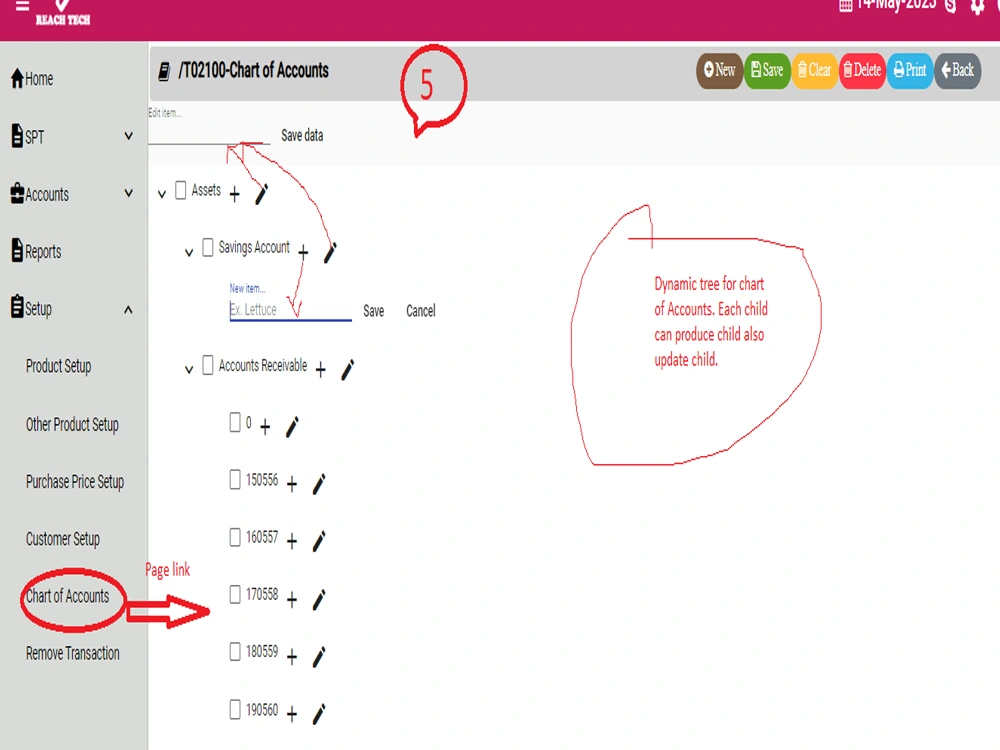The height and width of the screenshot is (750, 1000).
Task: Click the Accounts briefcase icon
Action: (x=17, y=193)
